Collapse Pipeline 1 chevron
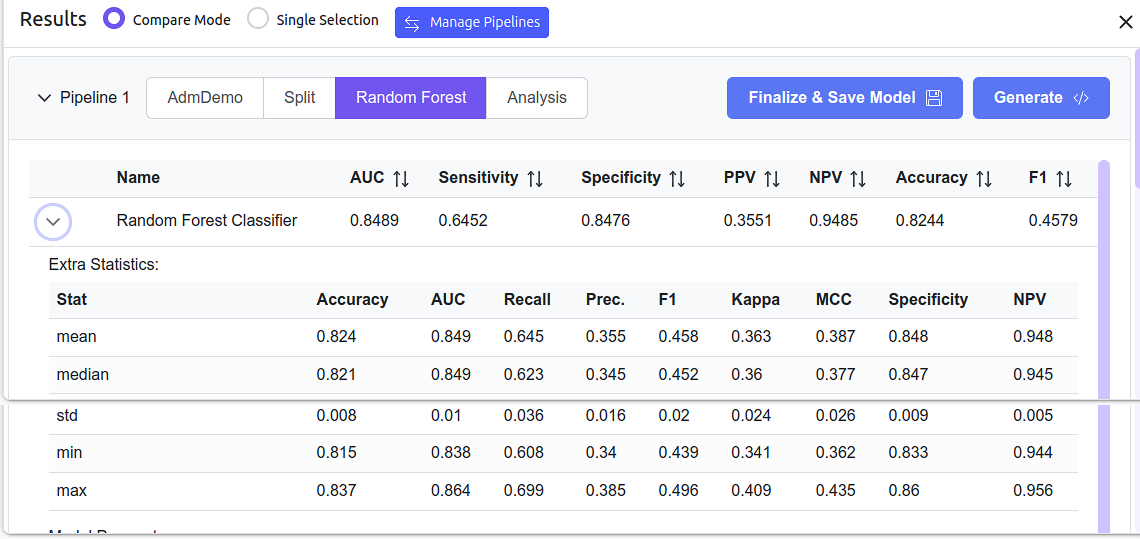Image resolution: width=1140 pixels, height=539 pixels. pyautogui.click(x=44, y=98)
